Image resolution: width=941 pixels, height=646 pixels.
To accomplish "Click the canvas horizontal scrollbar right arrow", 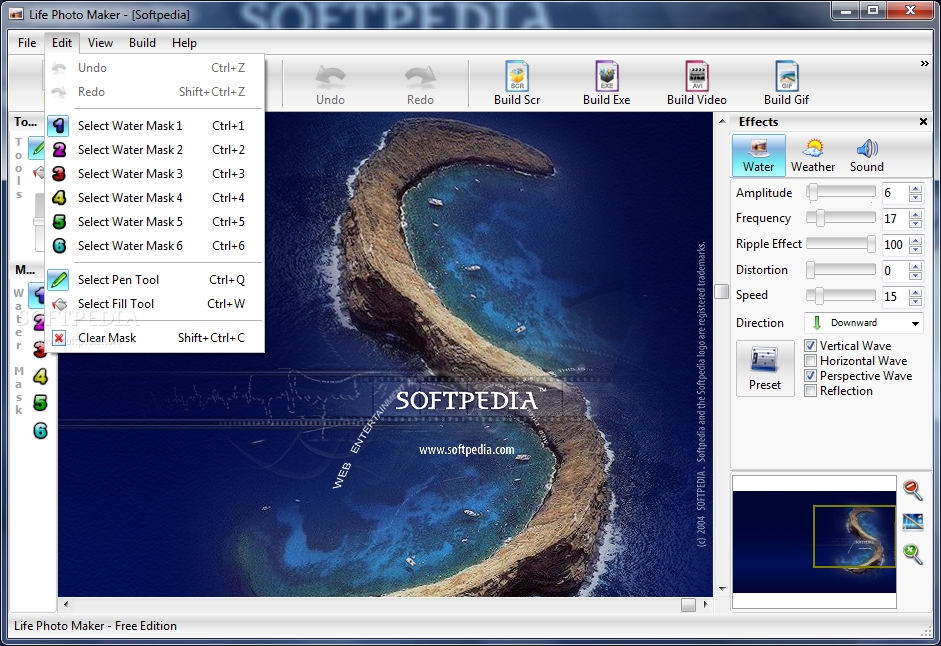I will coord(705,605).
